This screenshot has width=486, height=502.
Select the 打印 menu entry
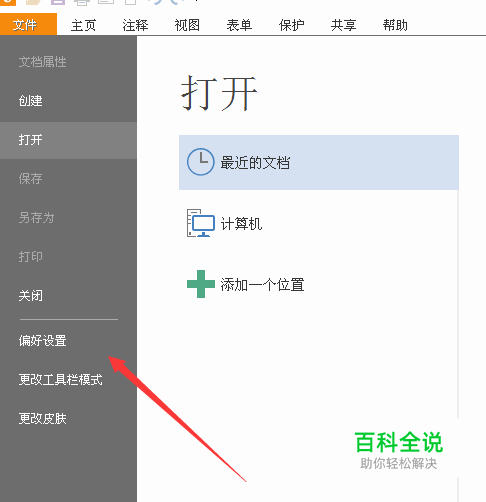30,257
